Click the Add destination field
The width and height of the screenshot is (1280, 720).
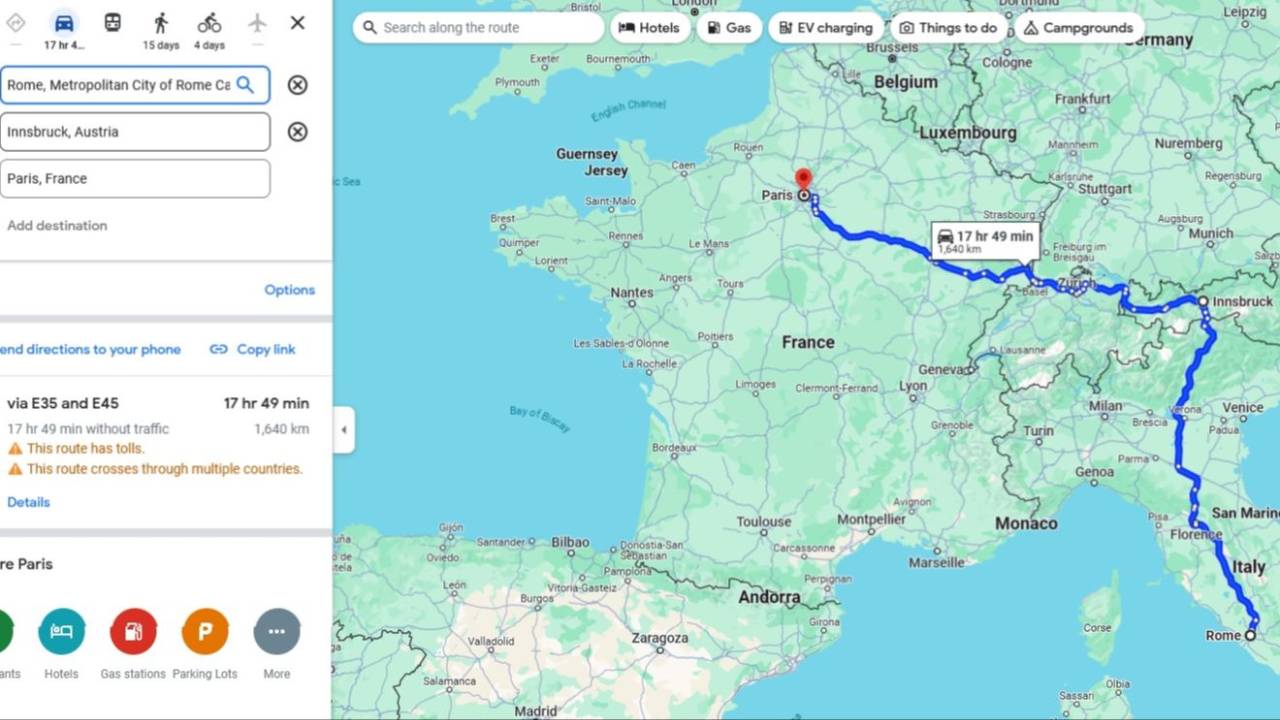57,226
